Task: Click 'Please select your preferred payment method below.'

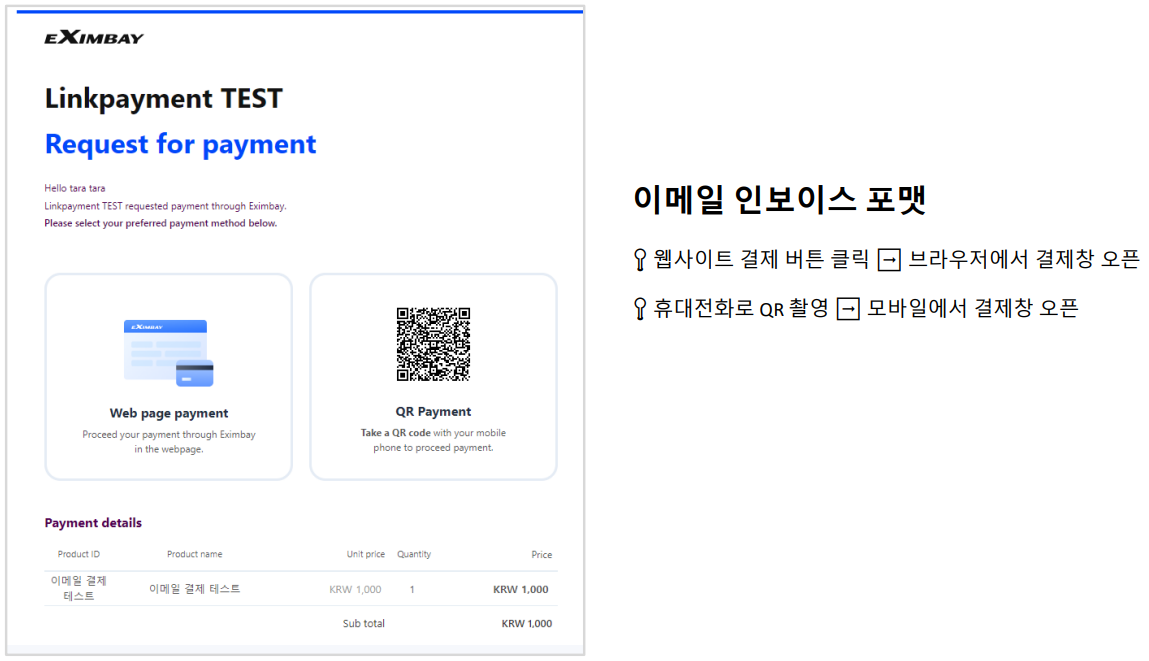Action: [x=160, y=224]
